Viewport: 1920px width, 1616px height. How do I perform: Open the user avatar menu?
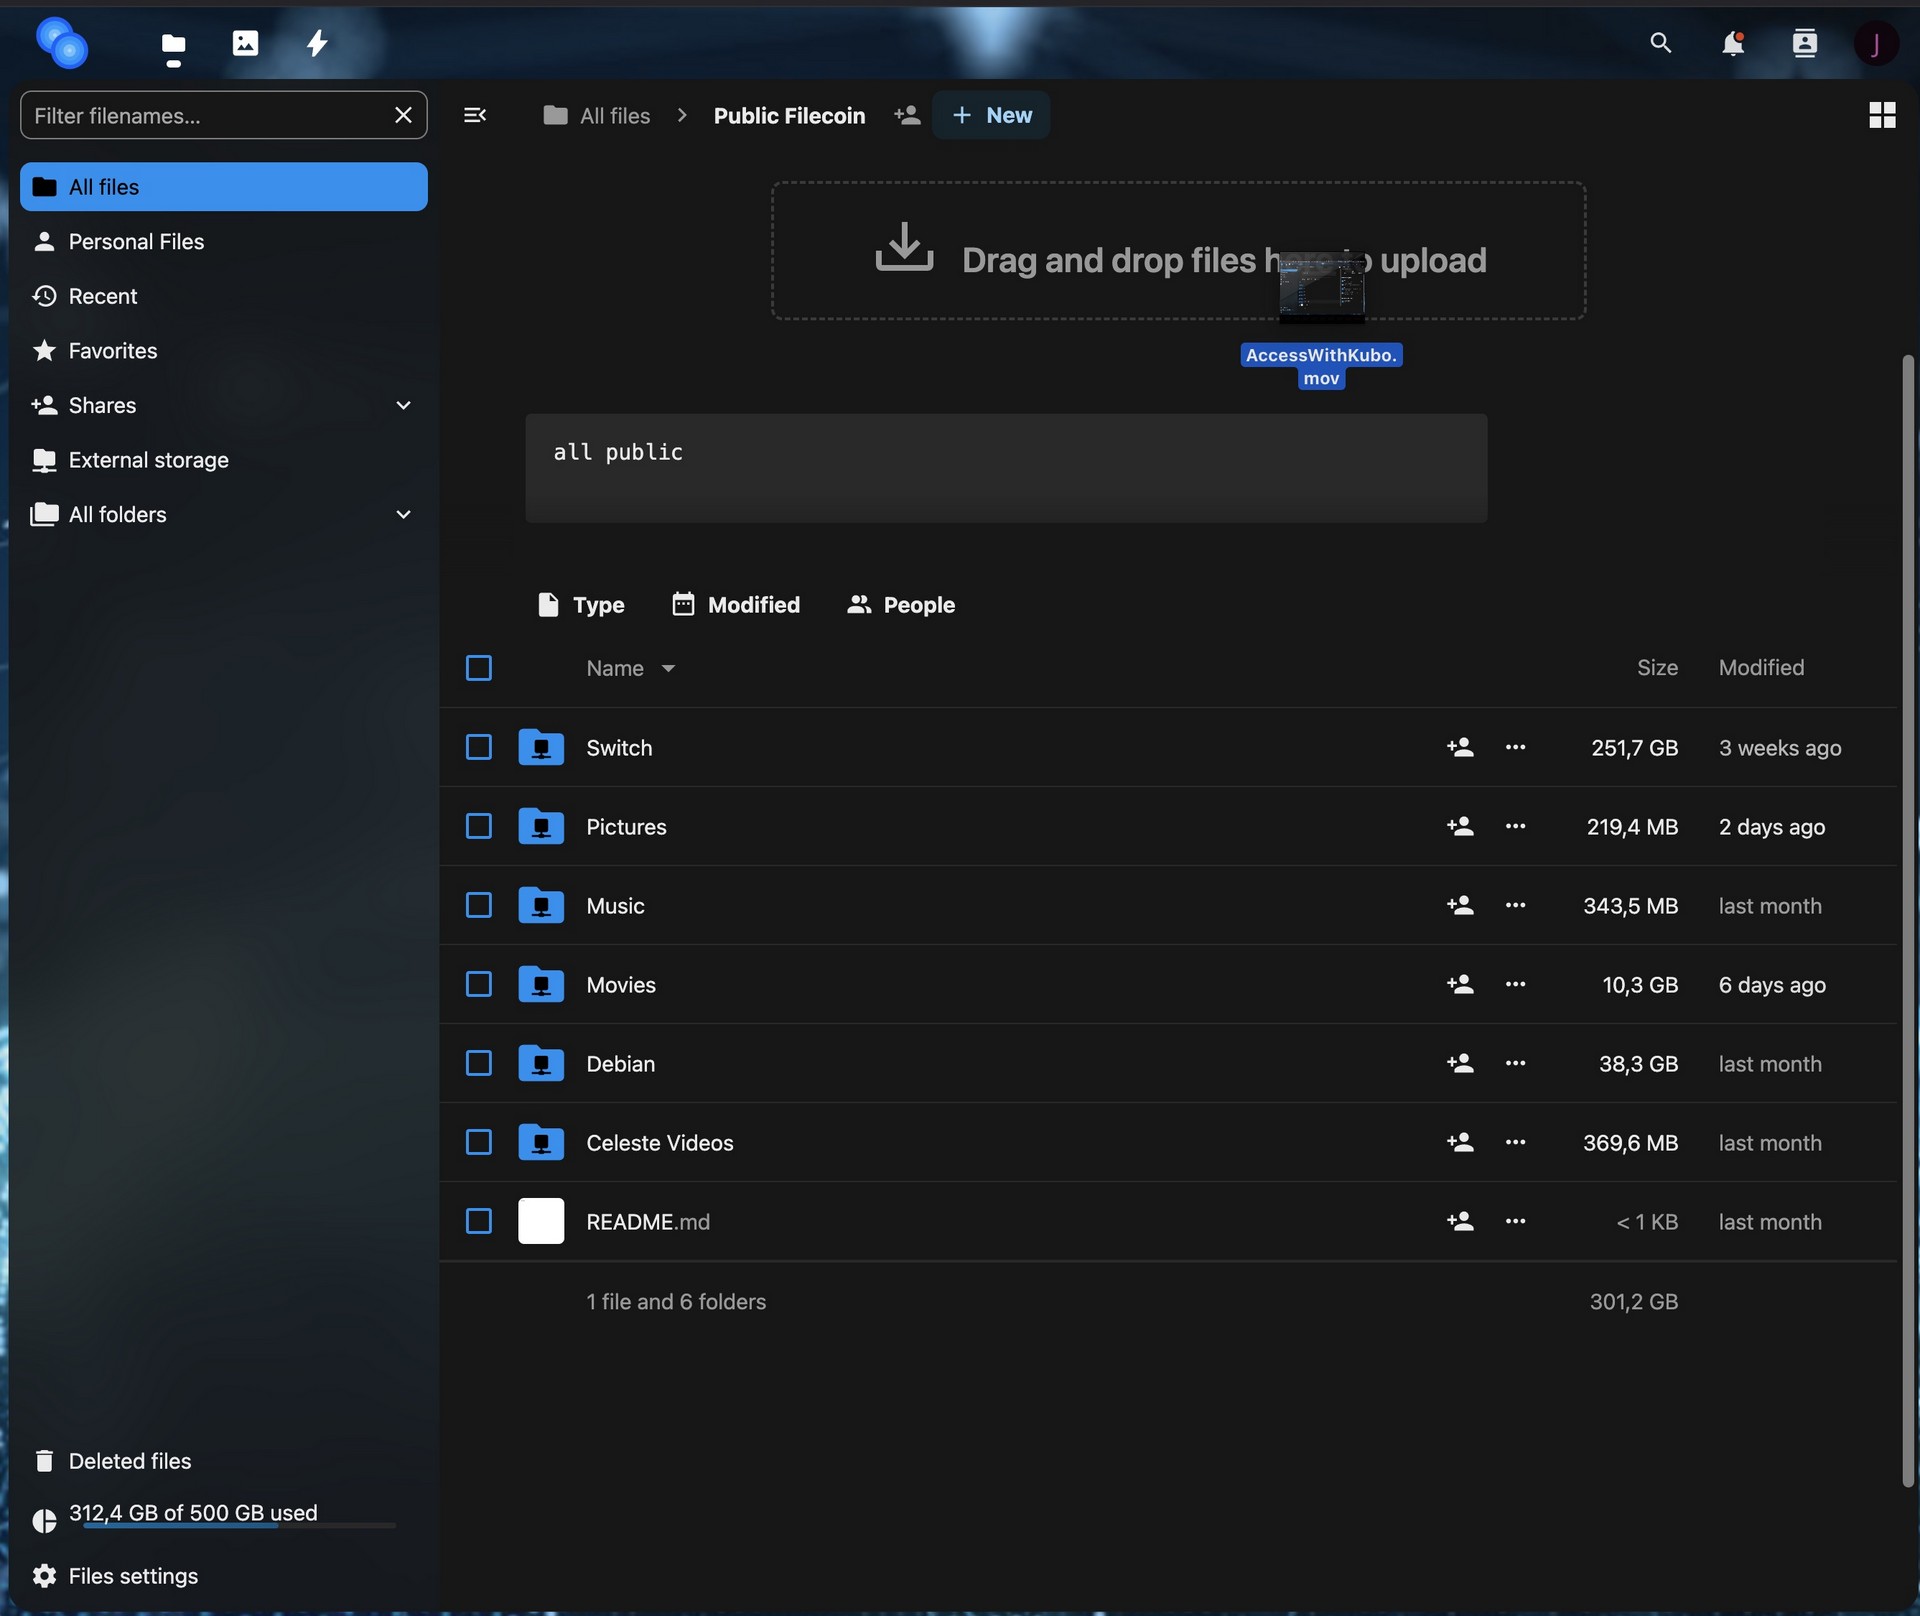tap(1875, 43)
